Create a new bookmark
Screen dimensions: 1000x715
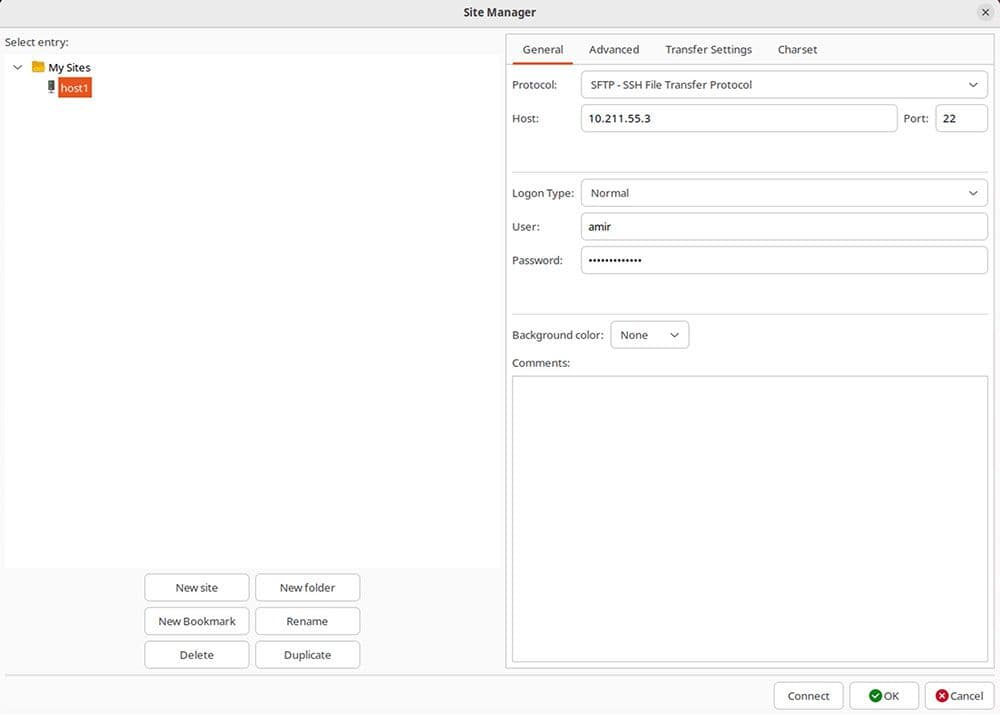(x=196, y=621)
